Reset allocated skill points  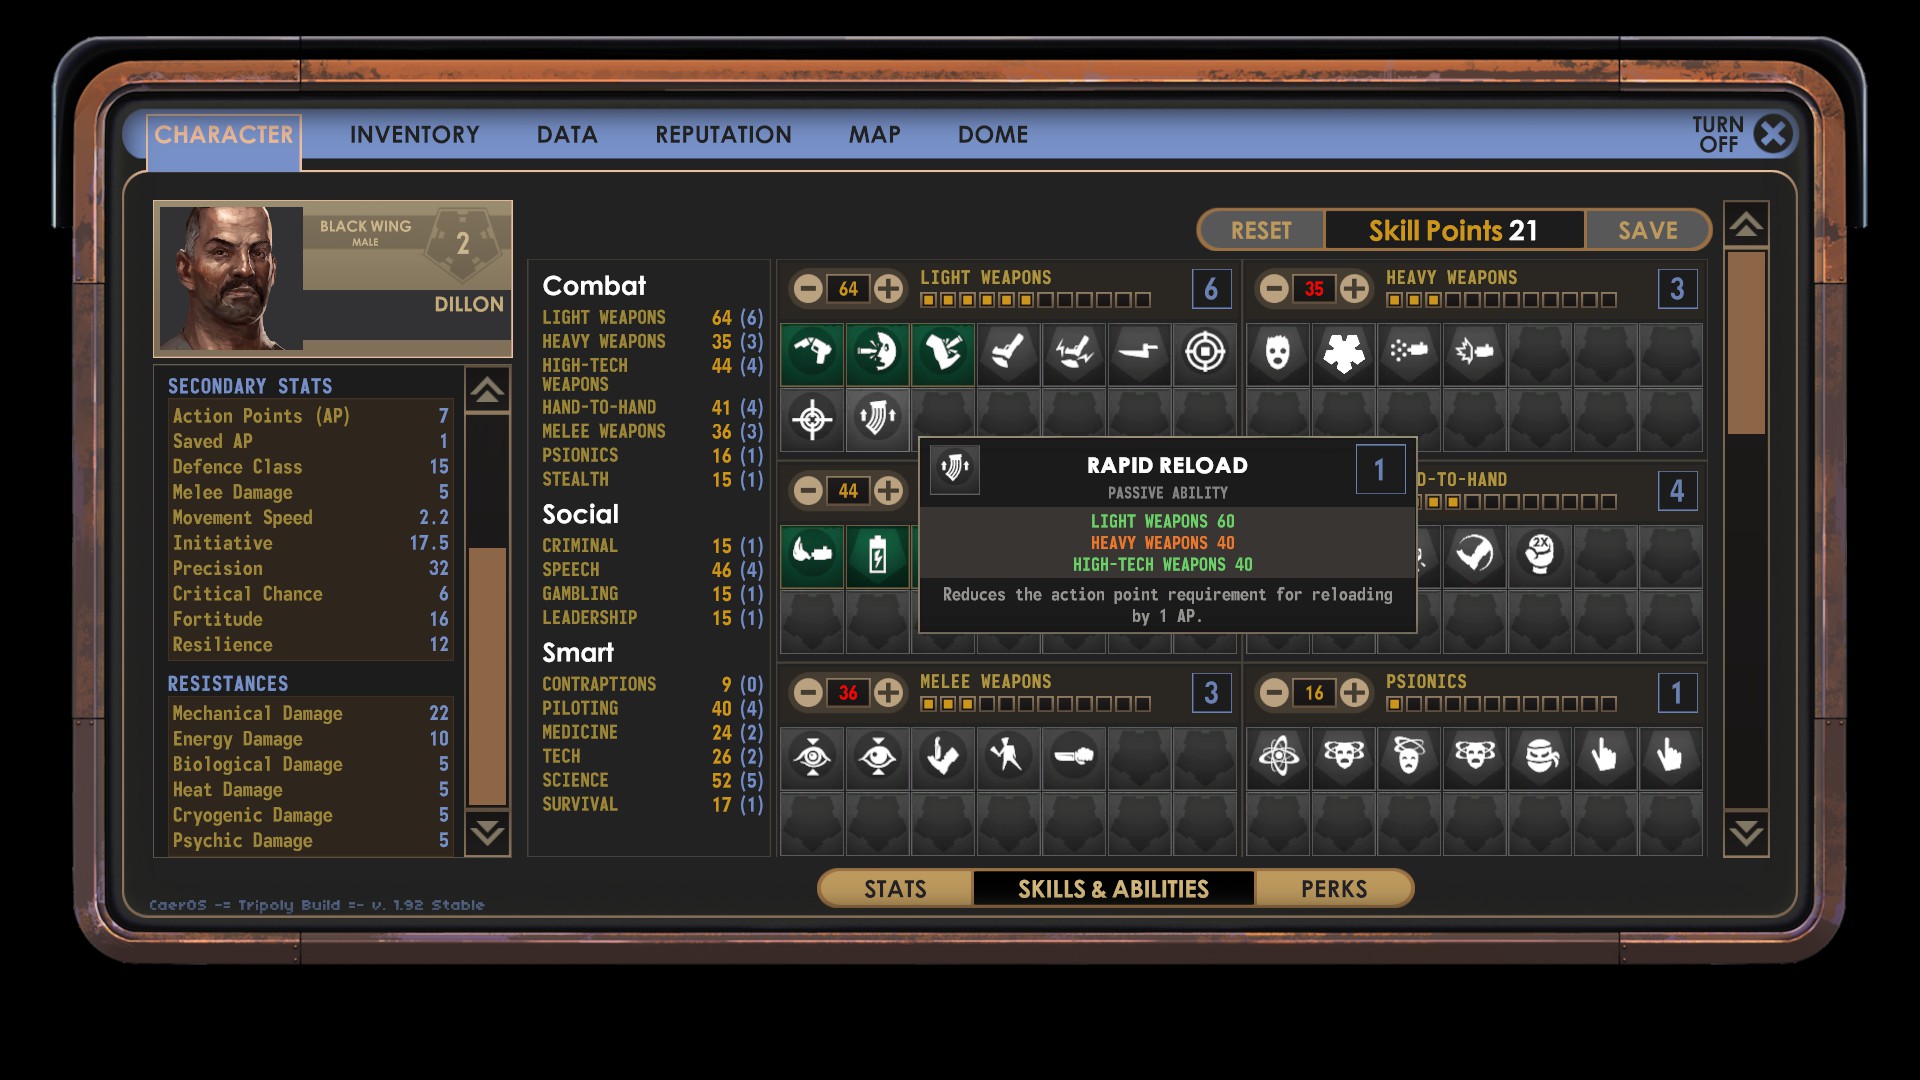click(x=1261, y=231)
